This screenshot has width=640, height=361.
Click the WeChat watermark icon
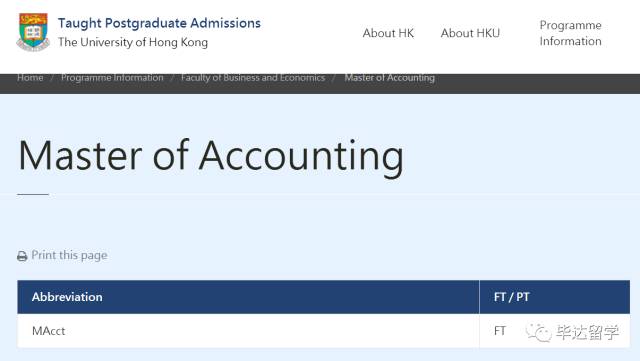[538, 332]
